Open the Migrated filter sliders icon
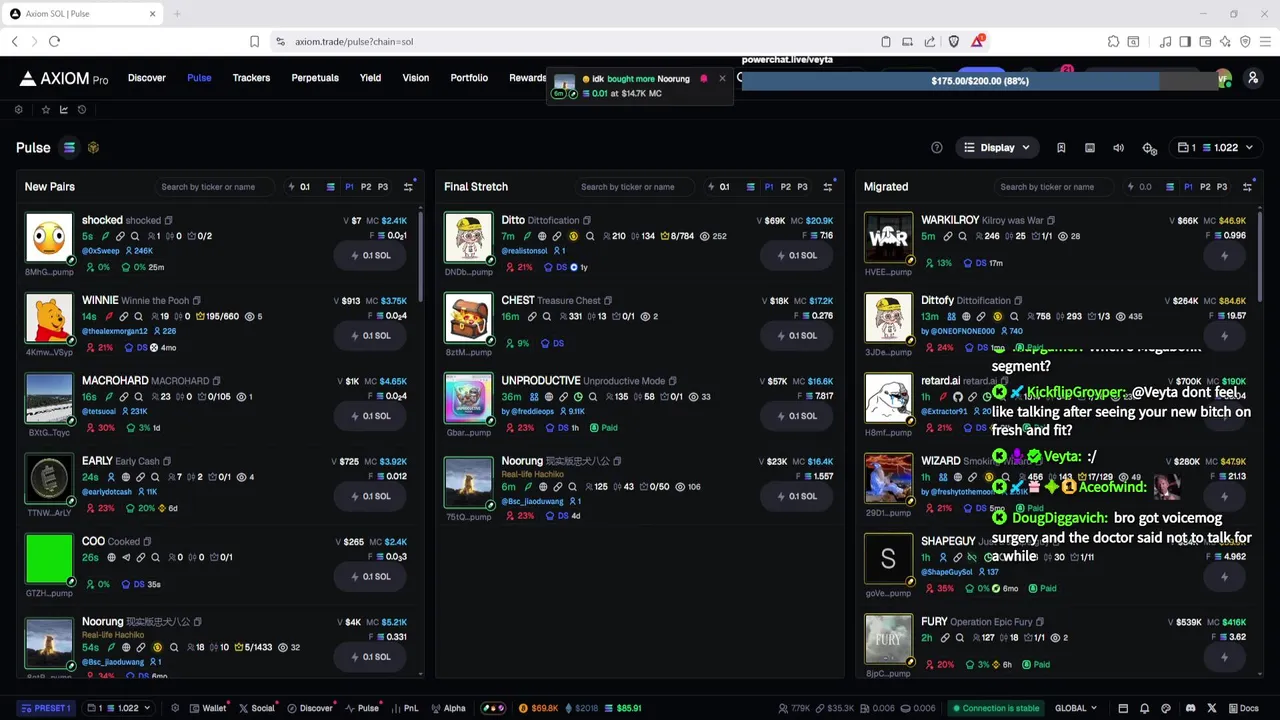 pos(1247,187)
